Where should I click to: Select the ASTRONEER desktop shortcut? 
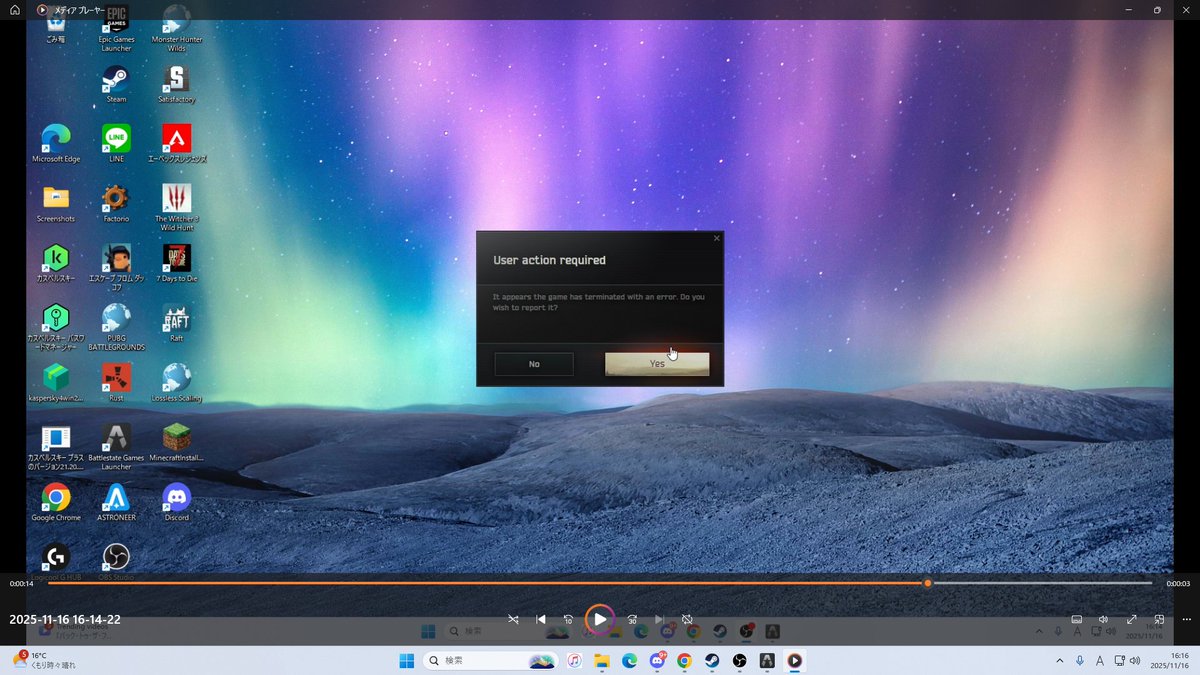click(x=116, y=502)
